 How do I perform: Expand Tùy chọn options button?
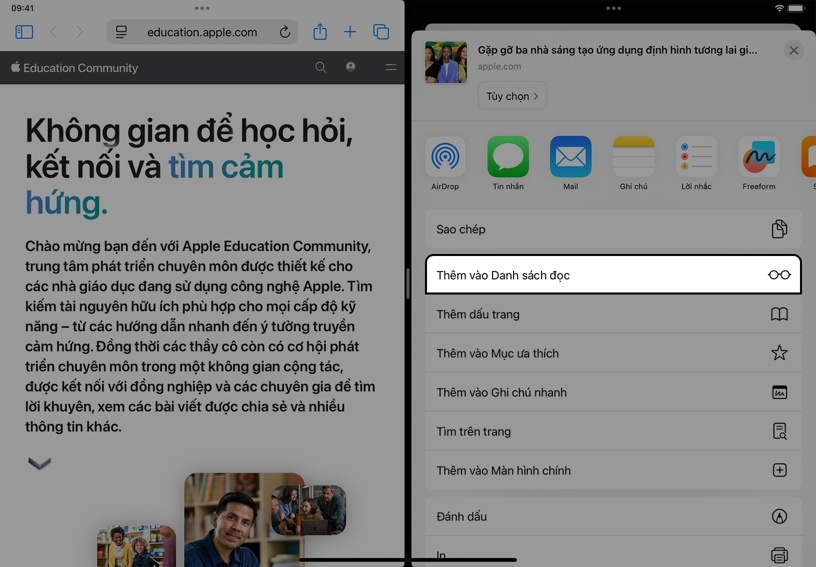tap(512, 96)
